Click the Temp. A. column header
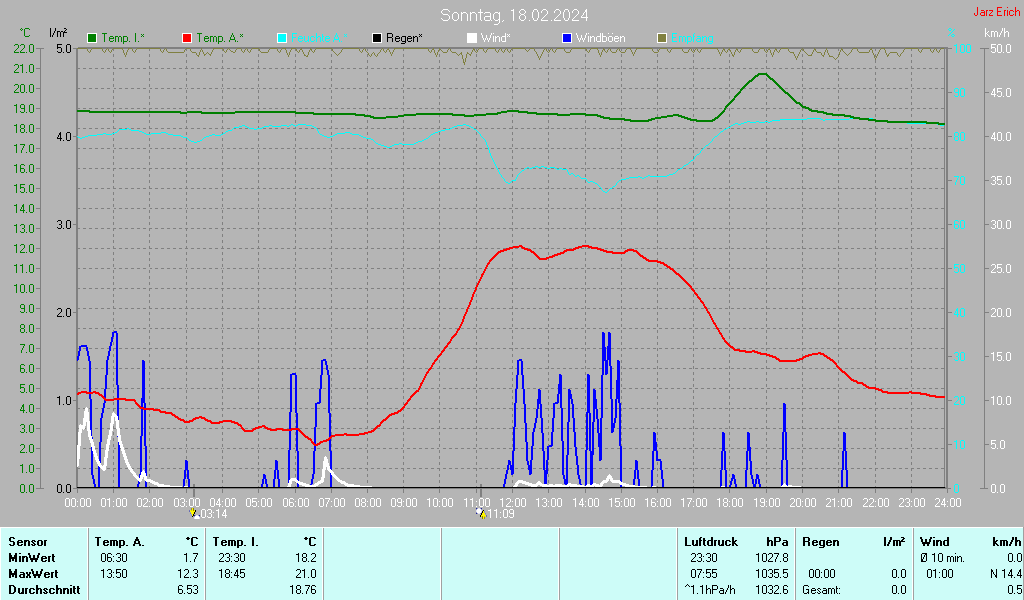 (x=120, y=542)
